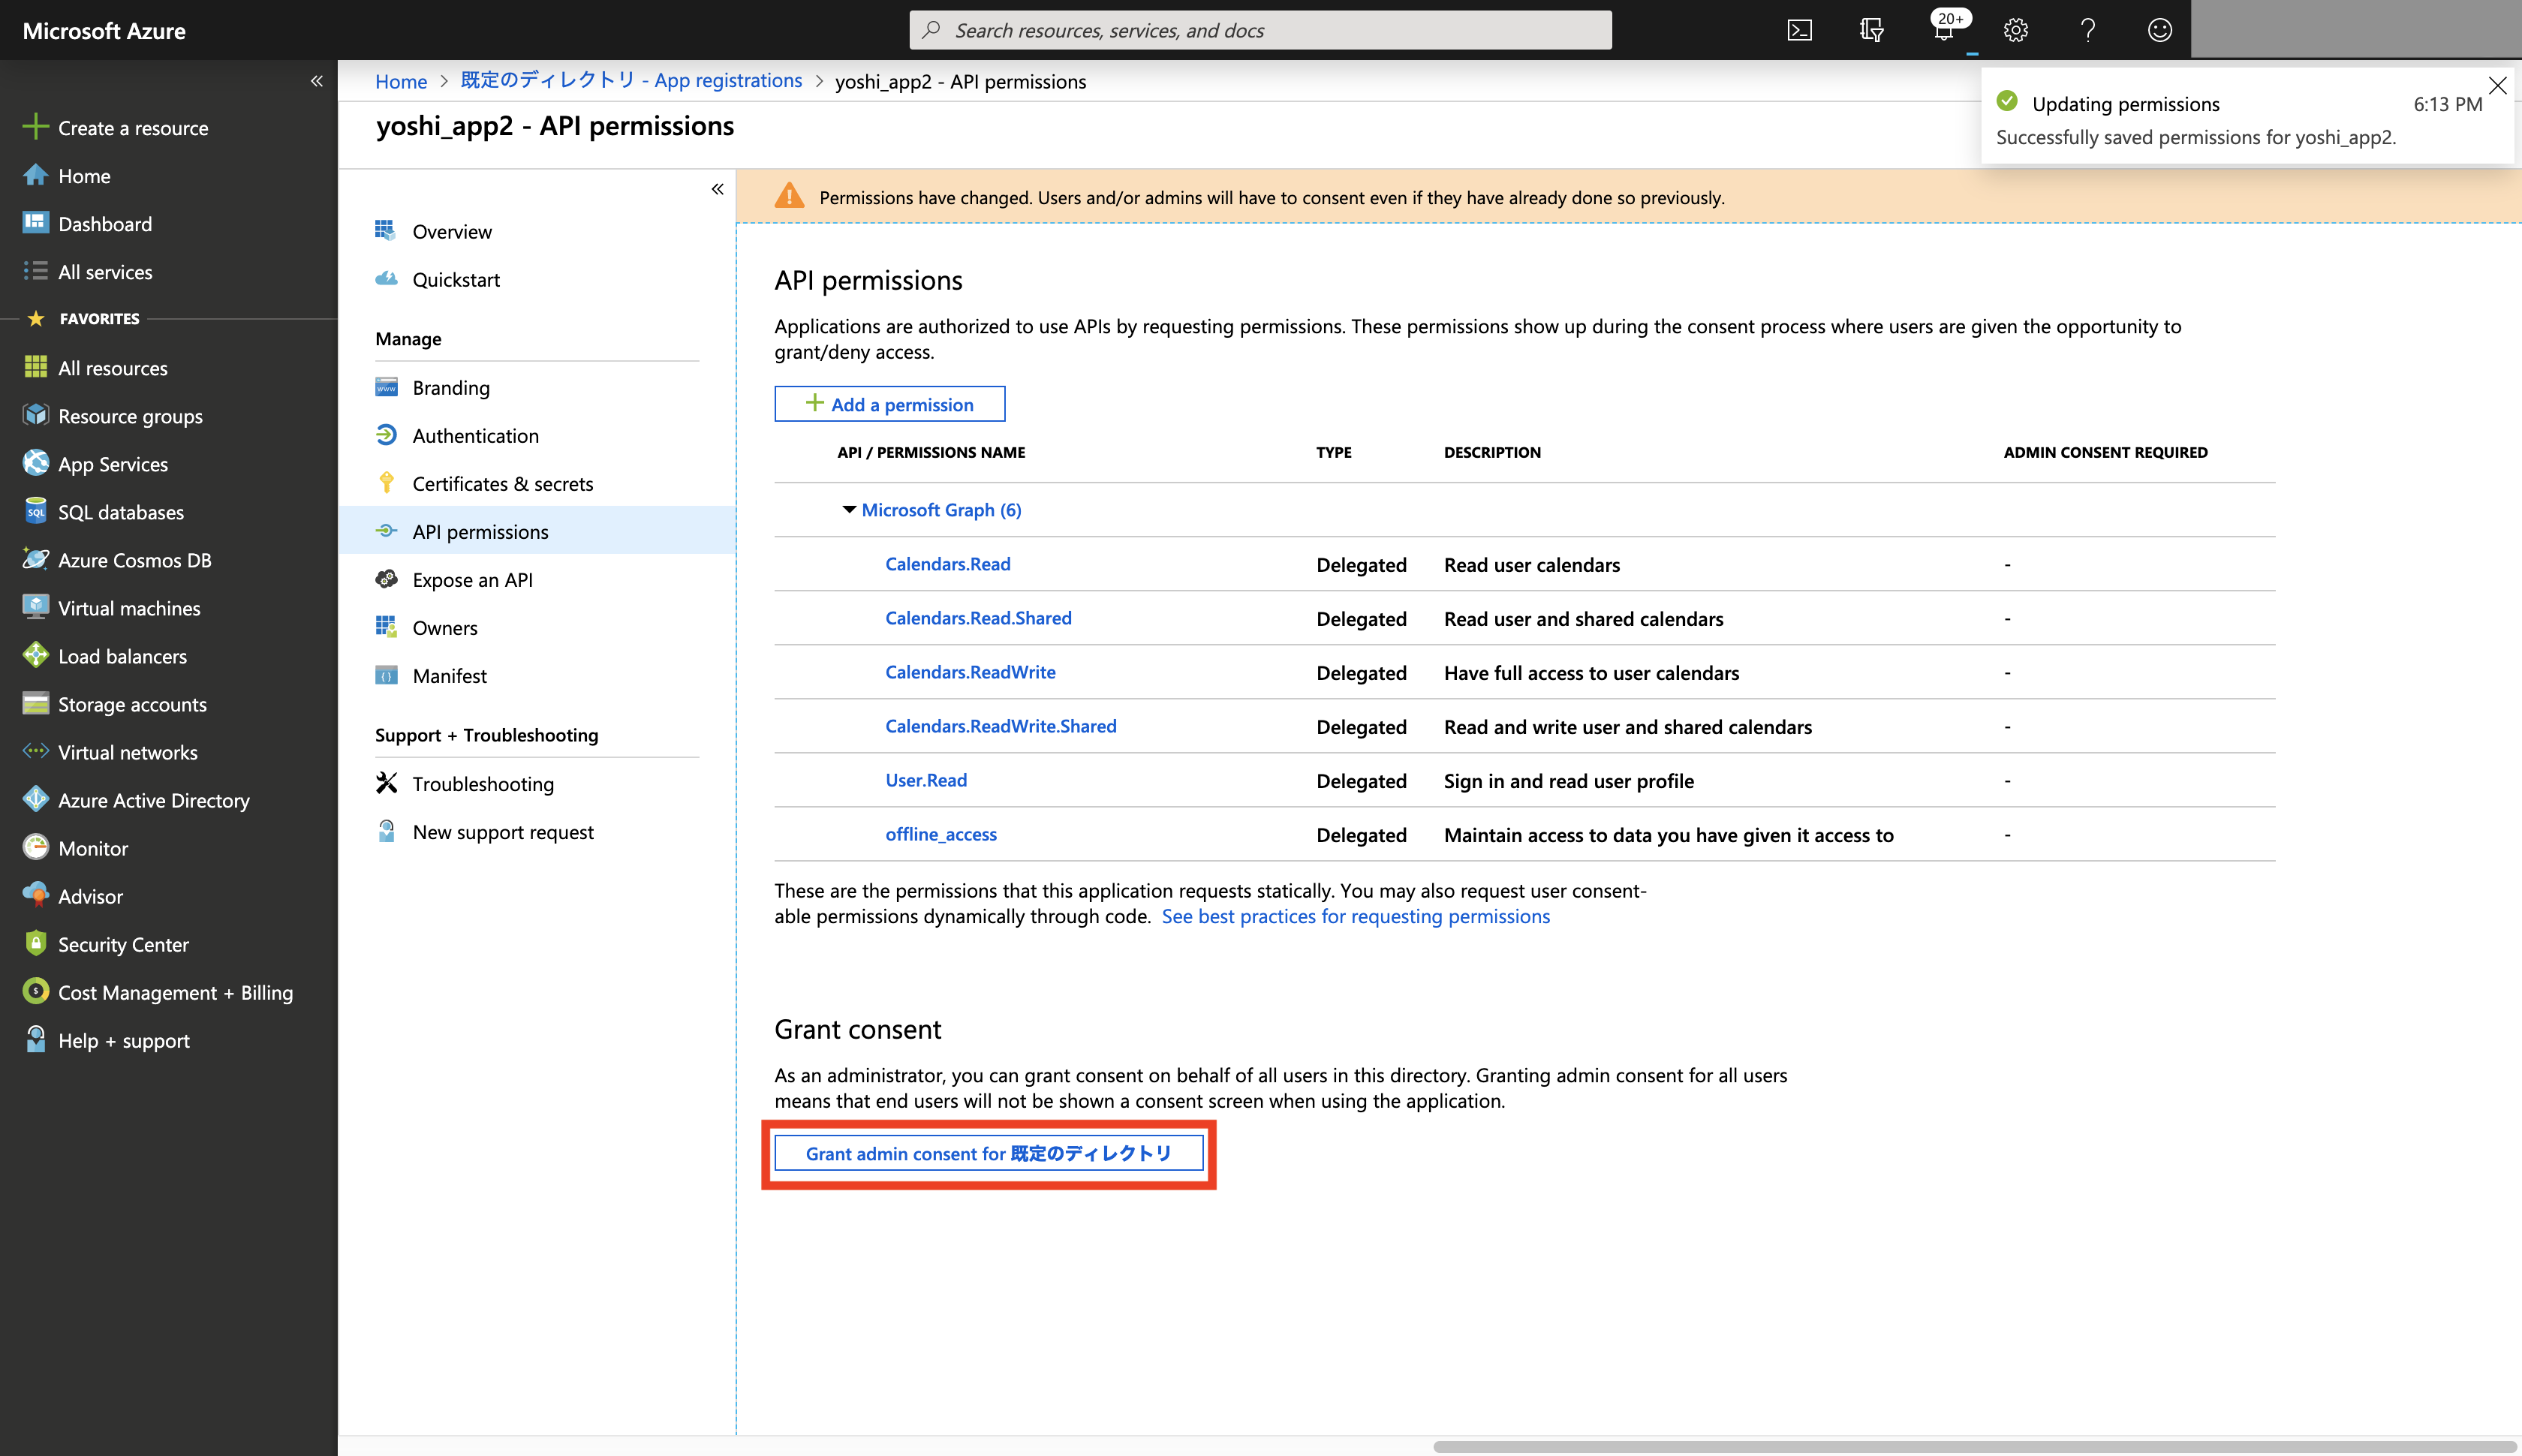Click the Microsoft Azure logo text
Screen dimensions: 2522x1456
(x=104, y=30)
